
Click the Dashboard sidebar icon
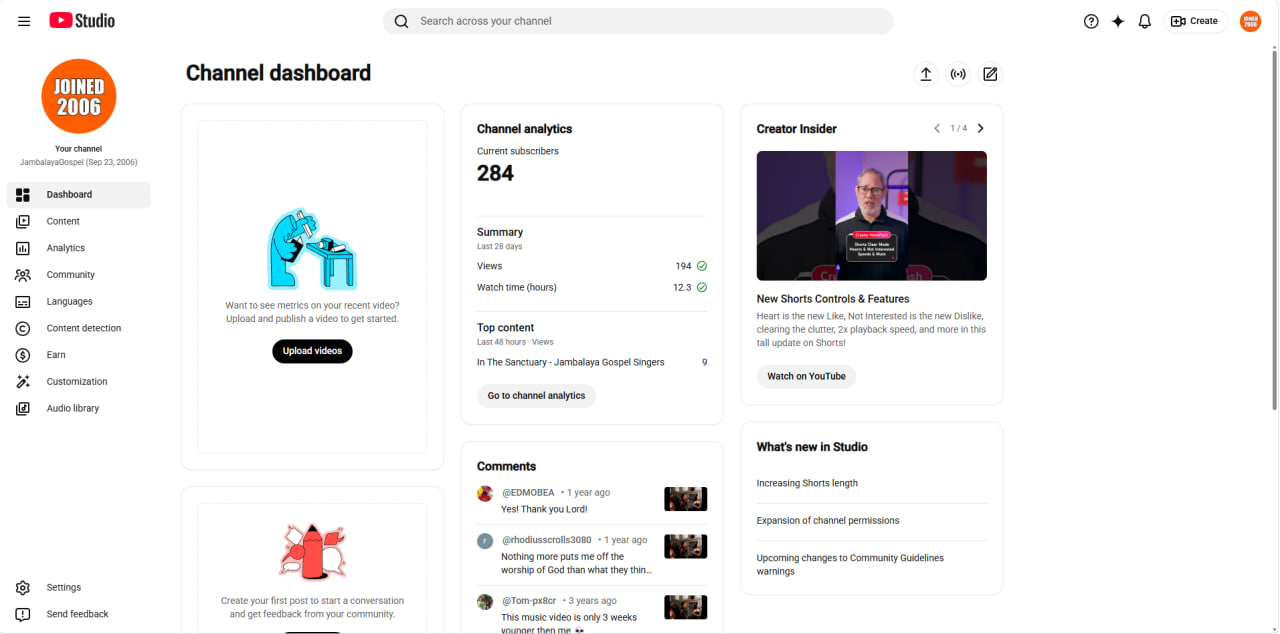23,195
